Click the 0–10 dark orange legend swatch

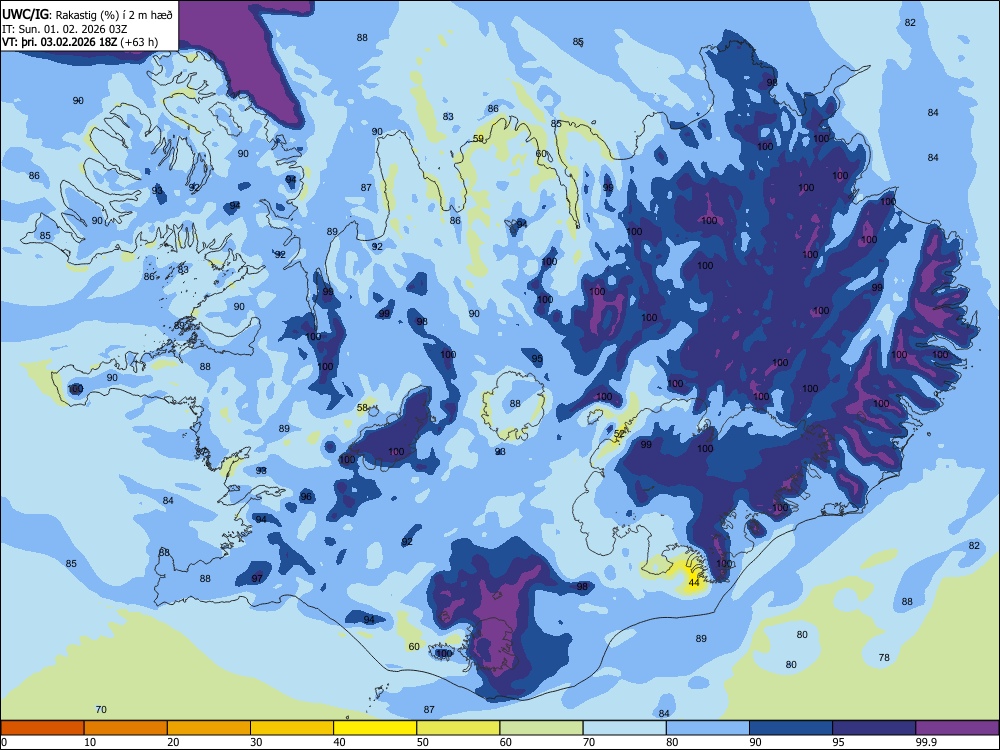(x=42, y=728)
